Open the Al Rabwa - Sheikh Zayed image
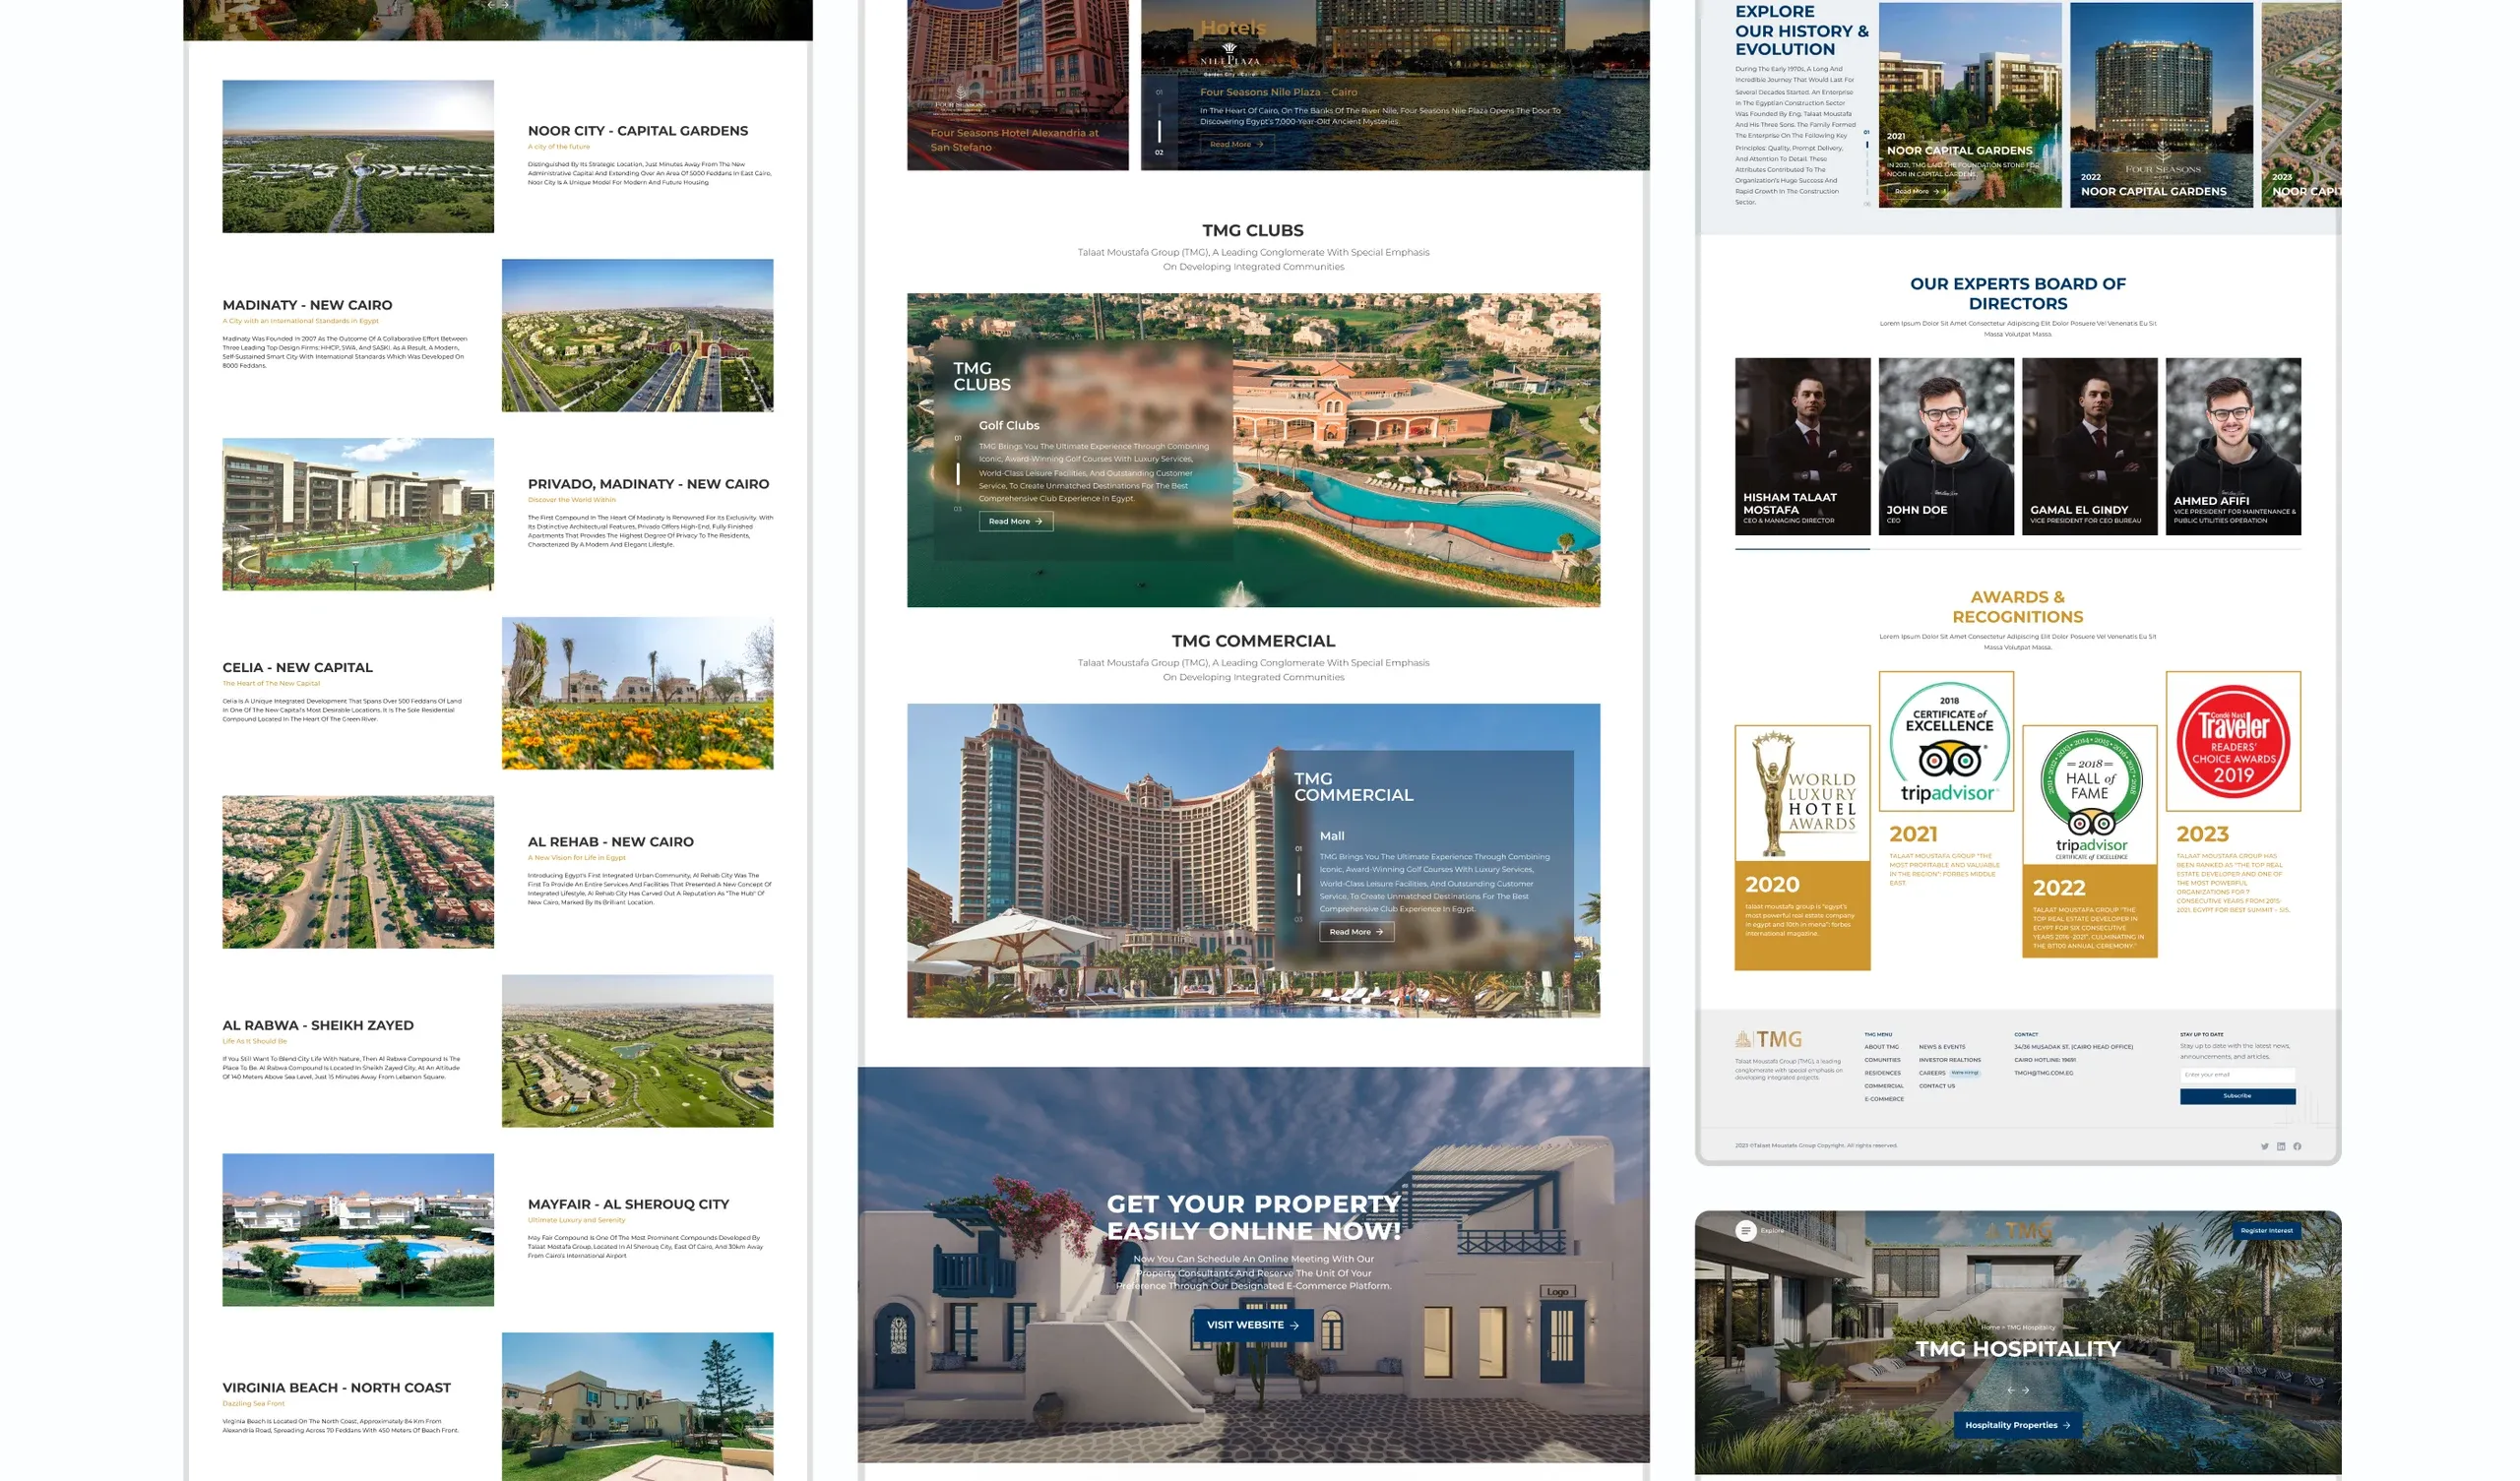 [637, 1051]
